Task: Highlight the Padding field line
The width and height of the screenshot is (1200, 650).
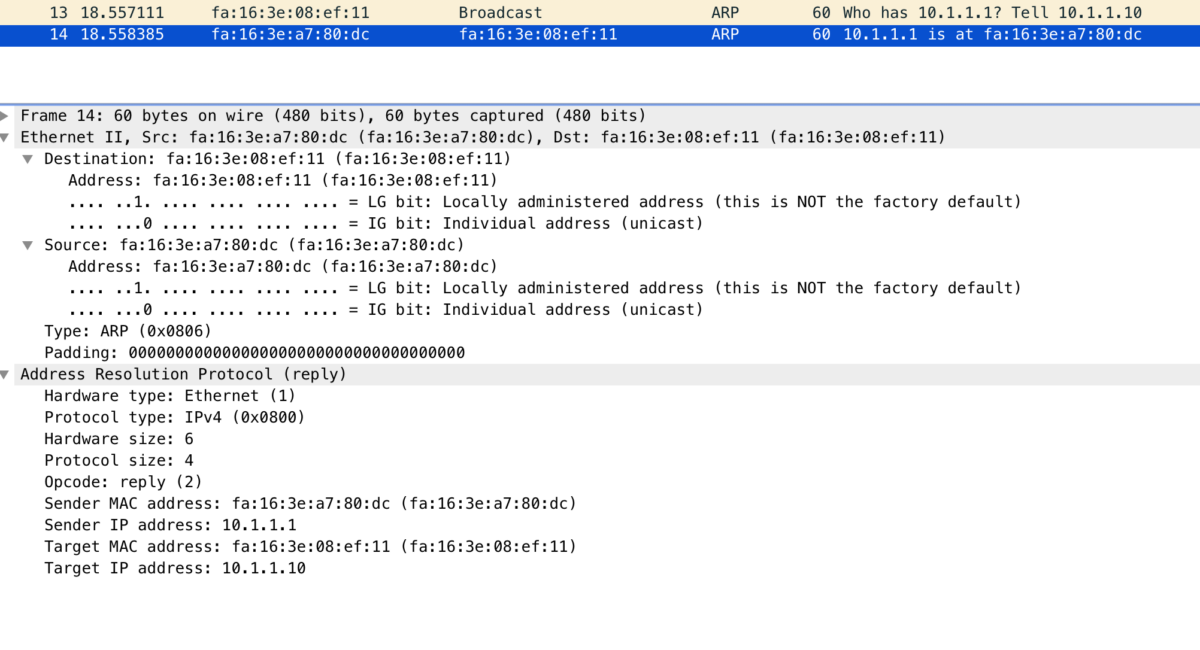Action: point(254,353)
